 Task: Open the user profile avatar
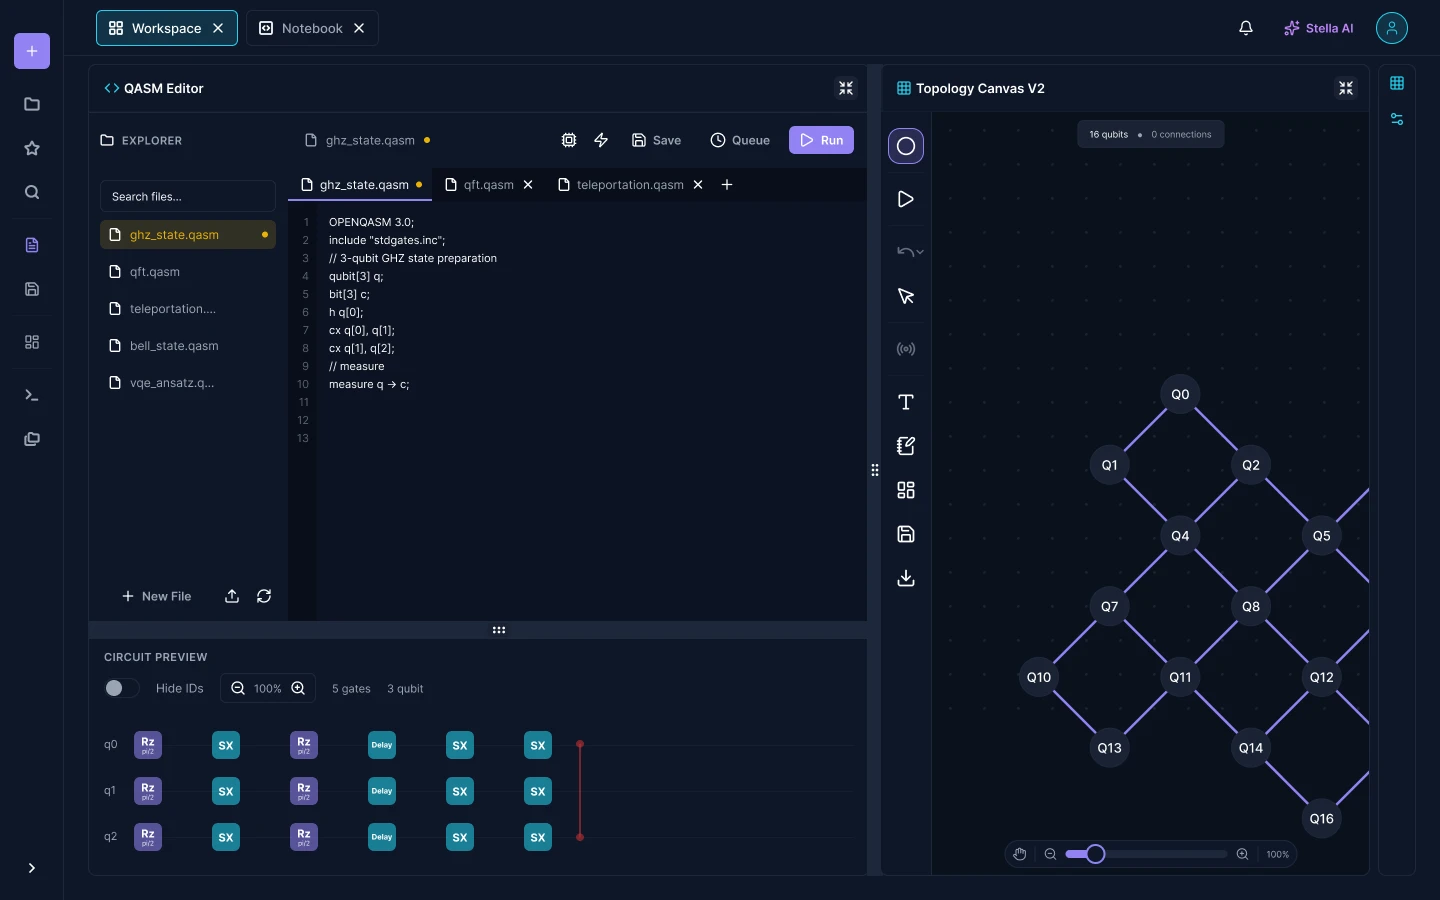point(1392,28)
